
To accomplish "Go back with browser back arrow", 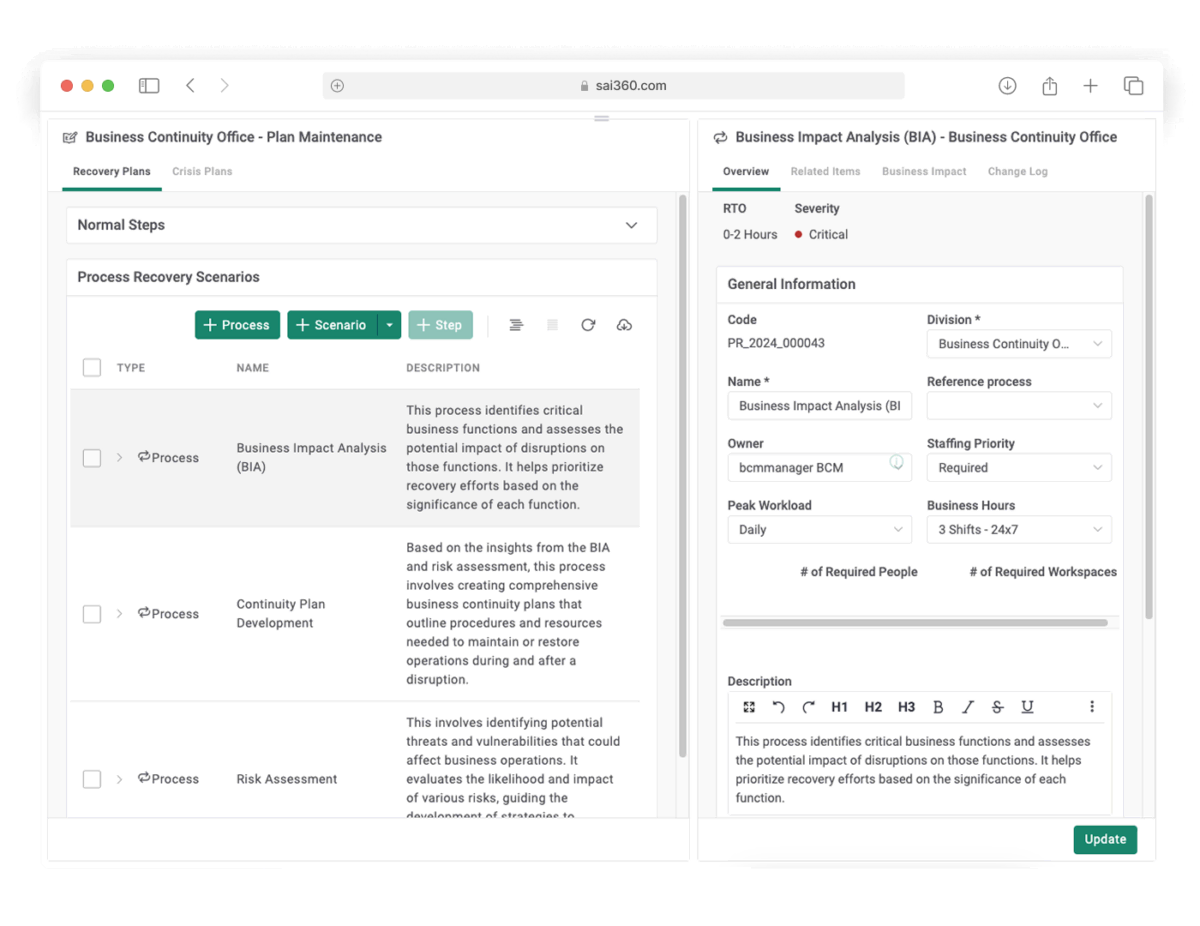I will click(190, 86).
